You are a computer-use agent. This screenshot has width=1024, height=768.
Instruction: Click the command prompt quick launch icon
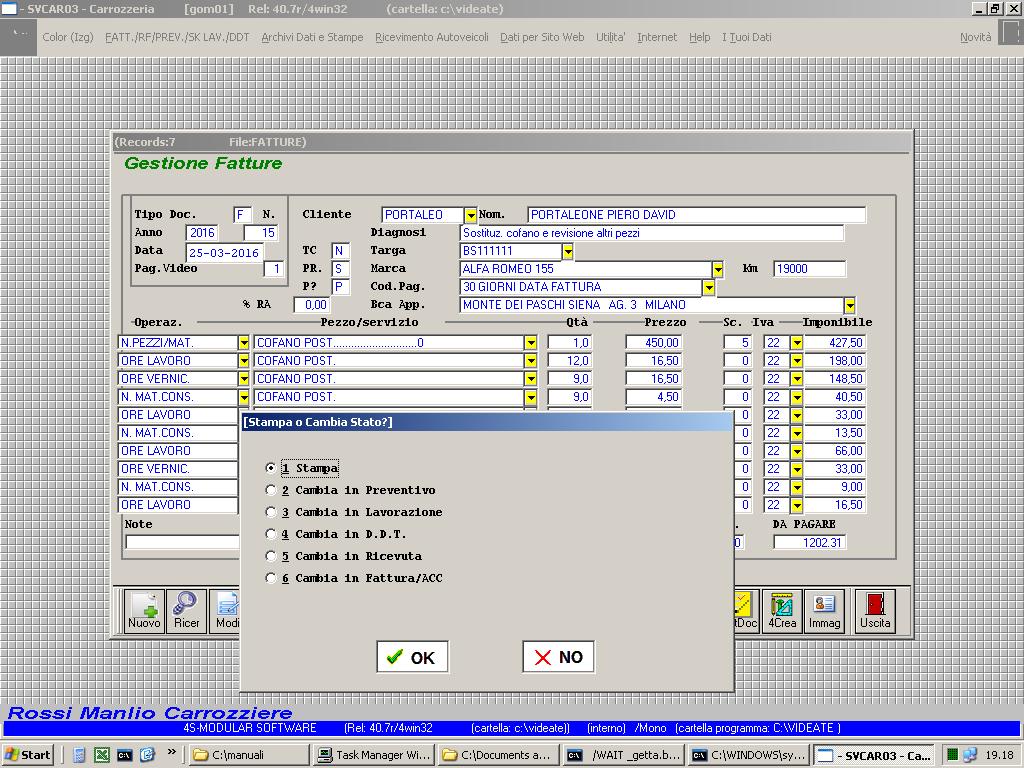[124, 755]
